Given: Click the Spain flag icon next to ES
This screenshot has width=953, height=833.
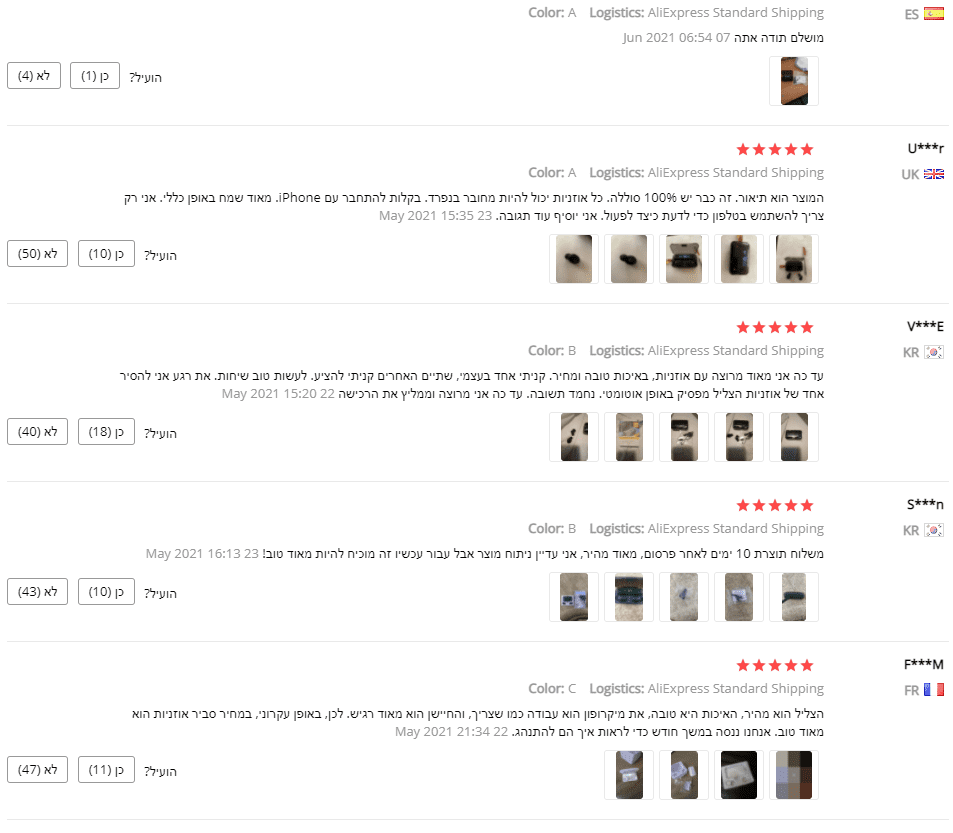Looking at the screenshot, I should pos(934,14).
